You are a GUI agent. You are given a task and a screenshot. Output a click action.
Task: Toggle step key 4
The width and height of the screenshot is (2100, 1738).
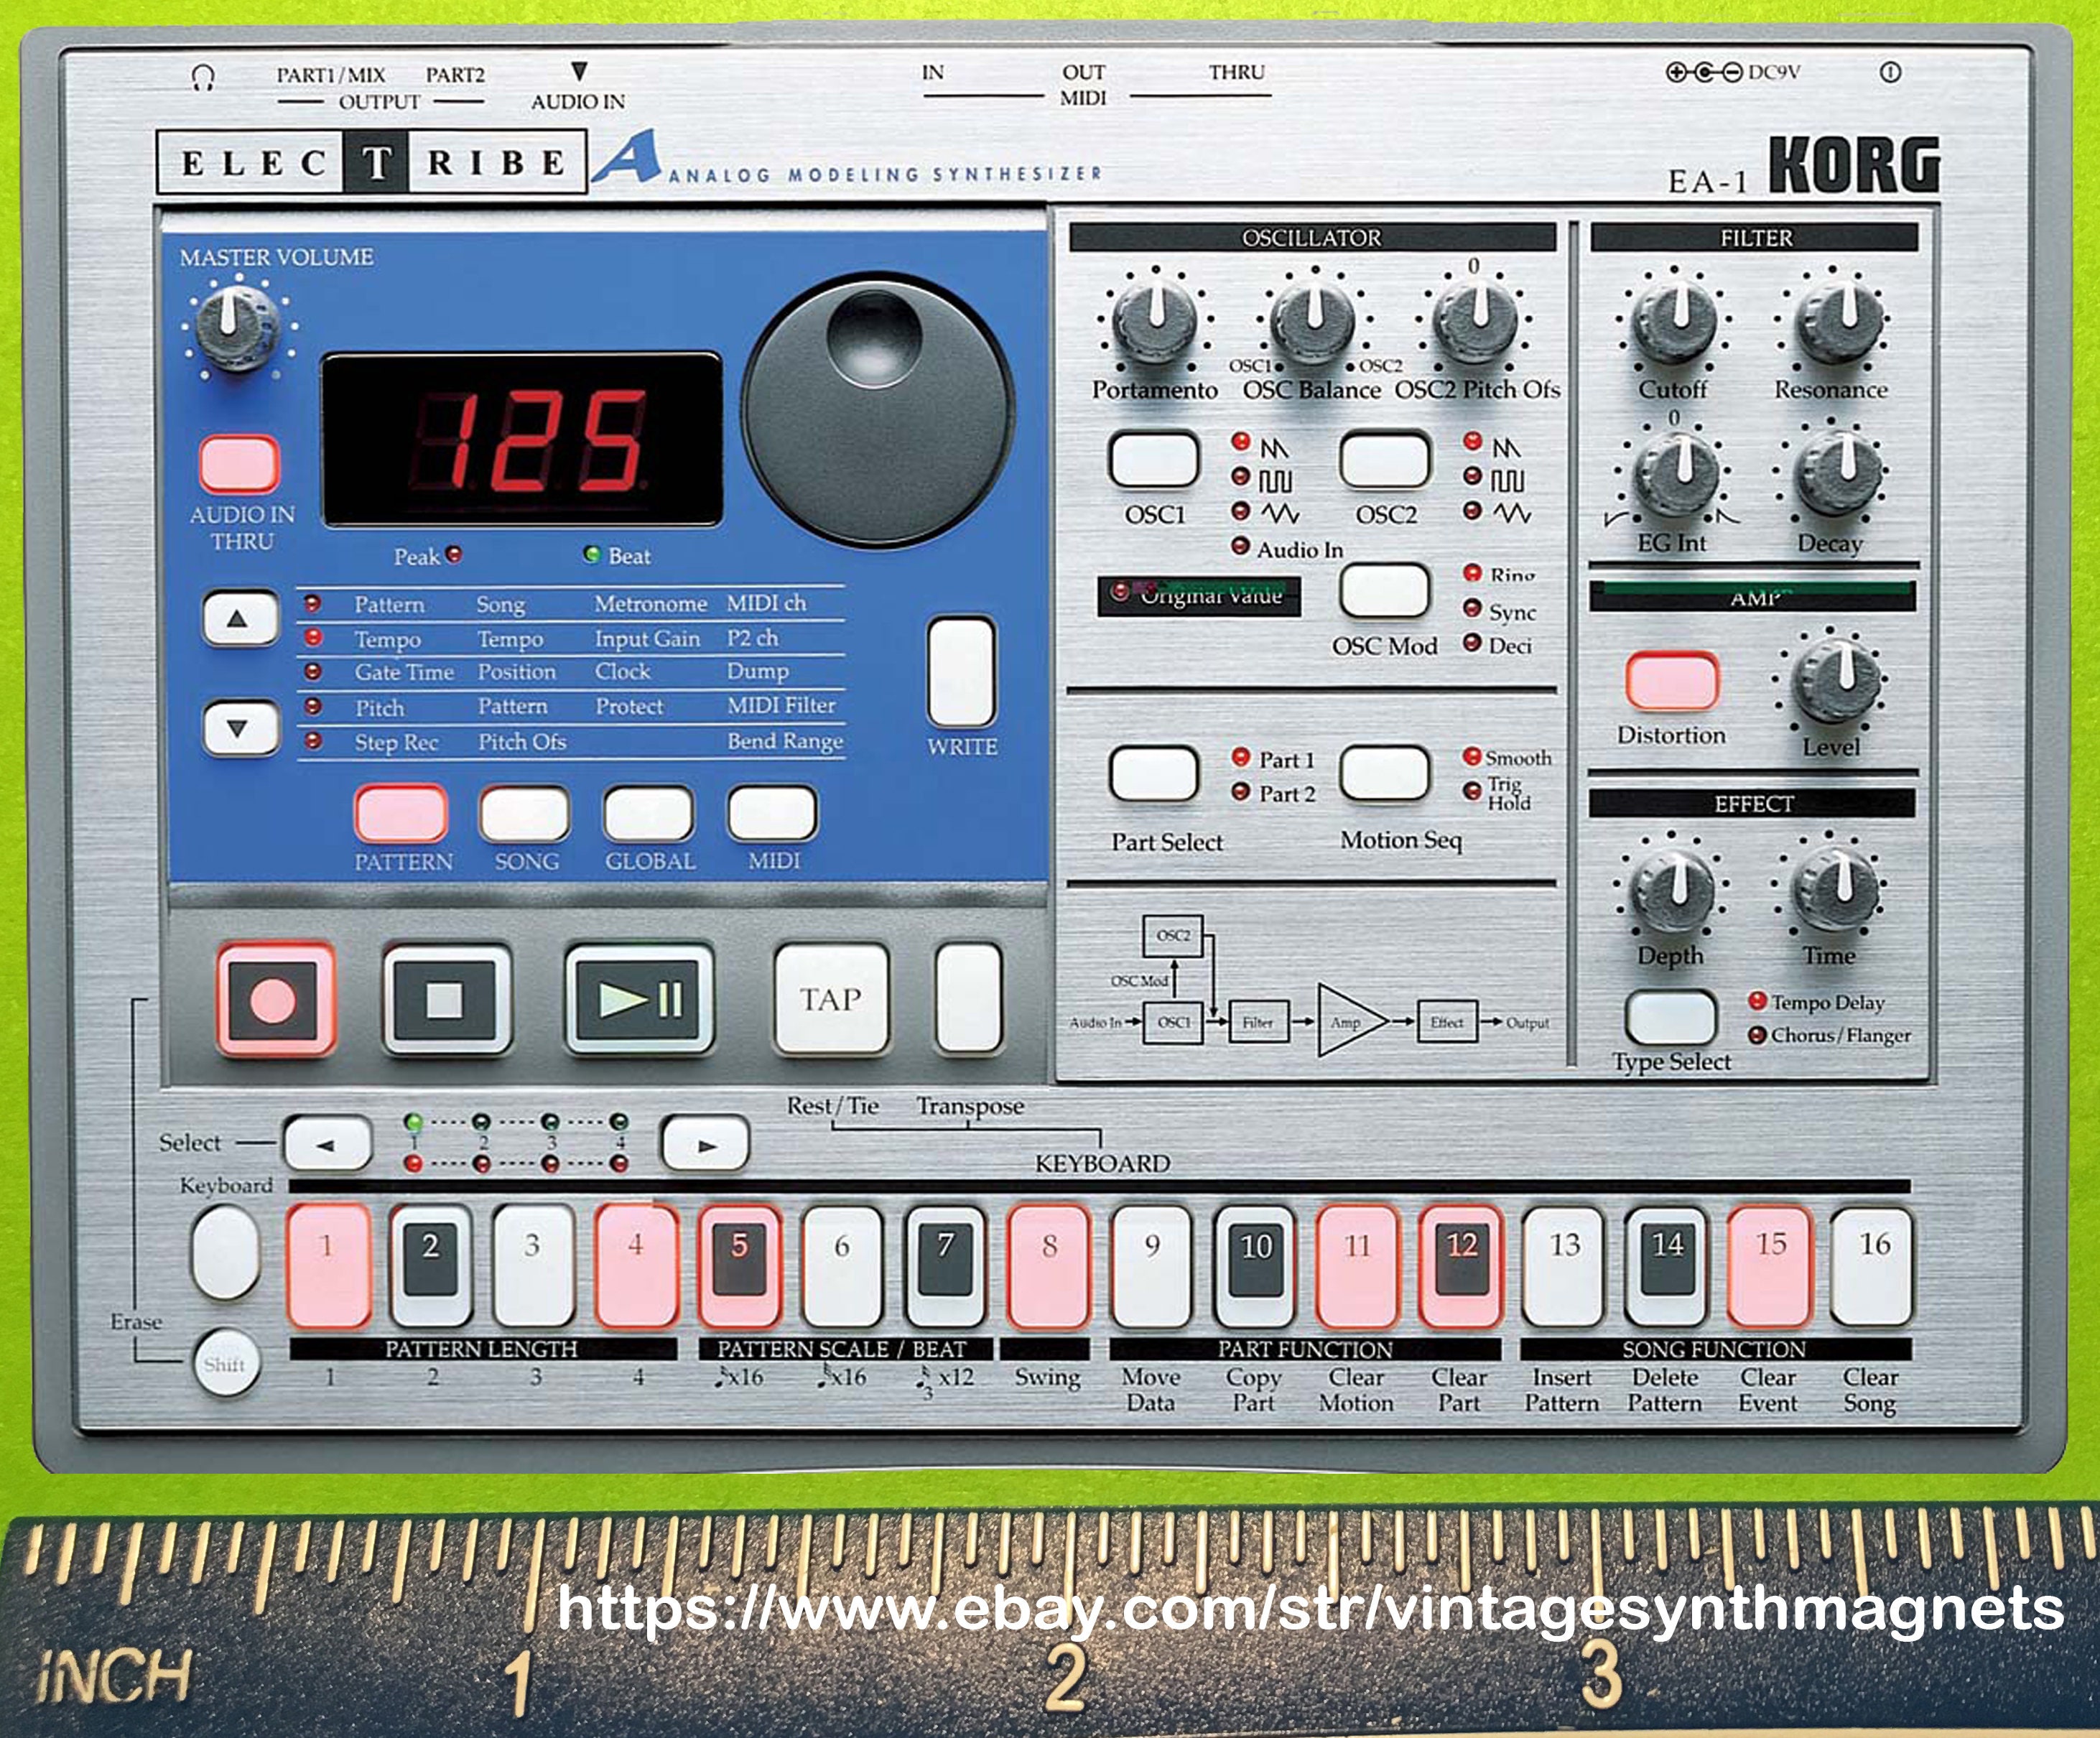(x=636, y=1266)
